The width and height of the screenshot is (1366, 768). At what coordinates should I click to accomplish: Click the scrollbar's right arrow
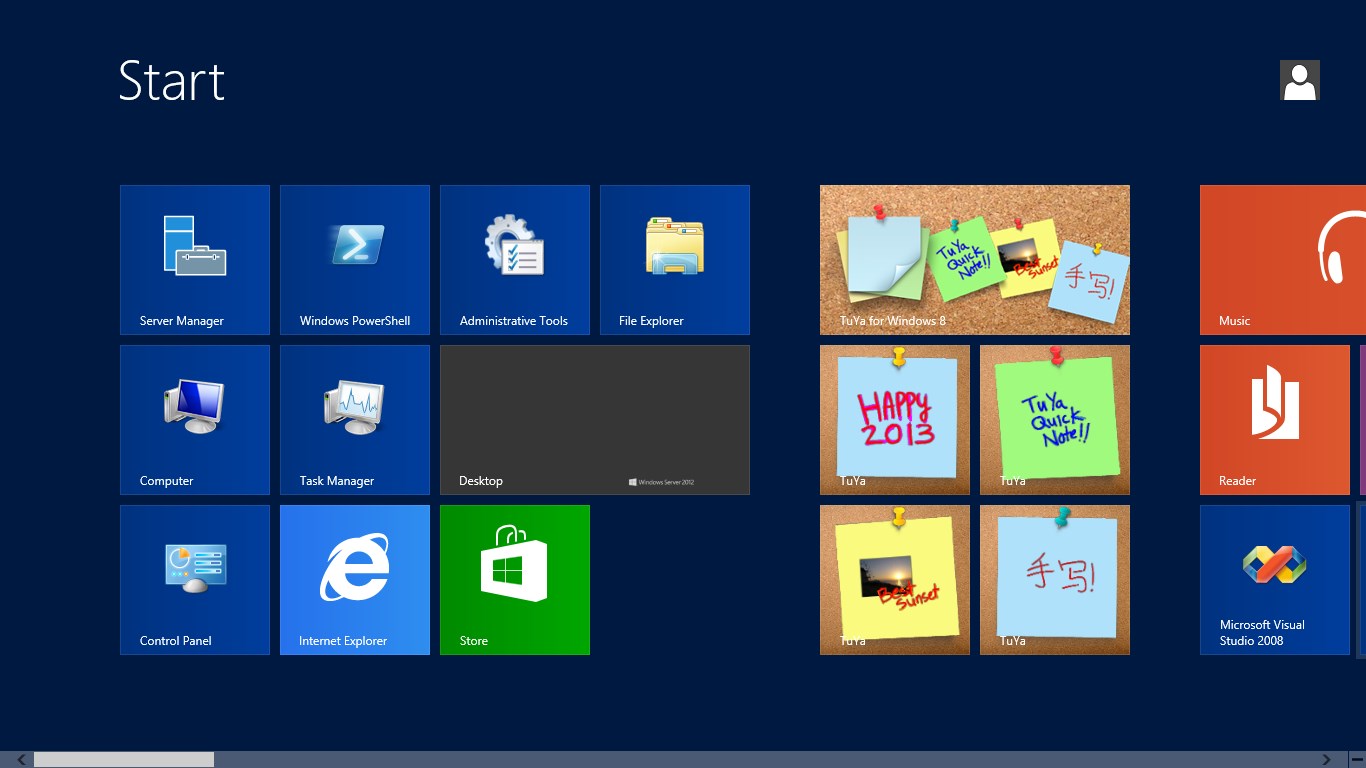click(x=1327, y=760)
